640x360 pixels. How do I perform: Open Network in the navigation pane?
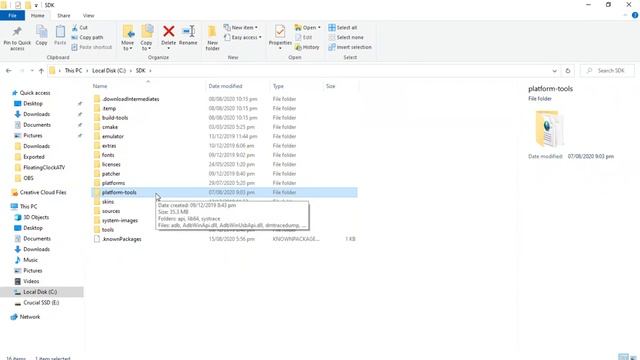[x=30, y=317]
